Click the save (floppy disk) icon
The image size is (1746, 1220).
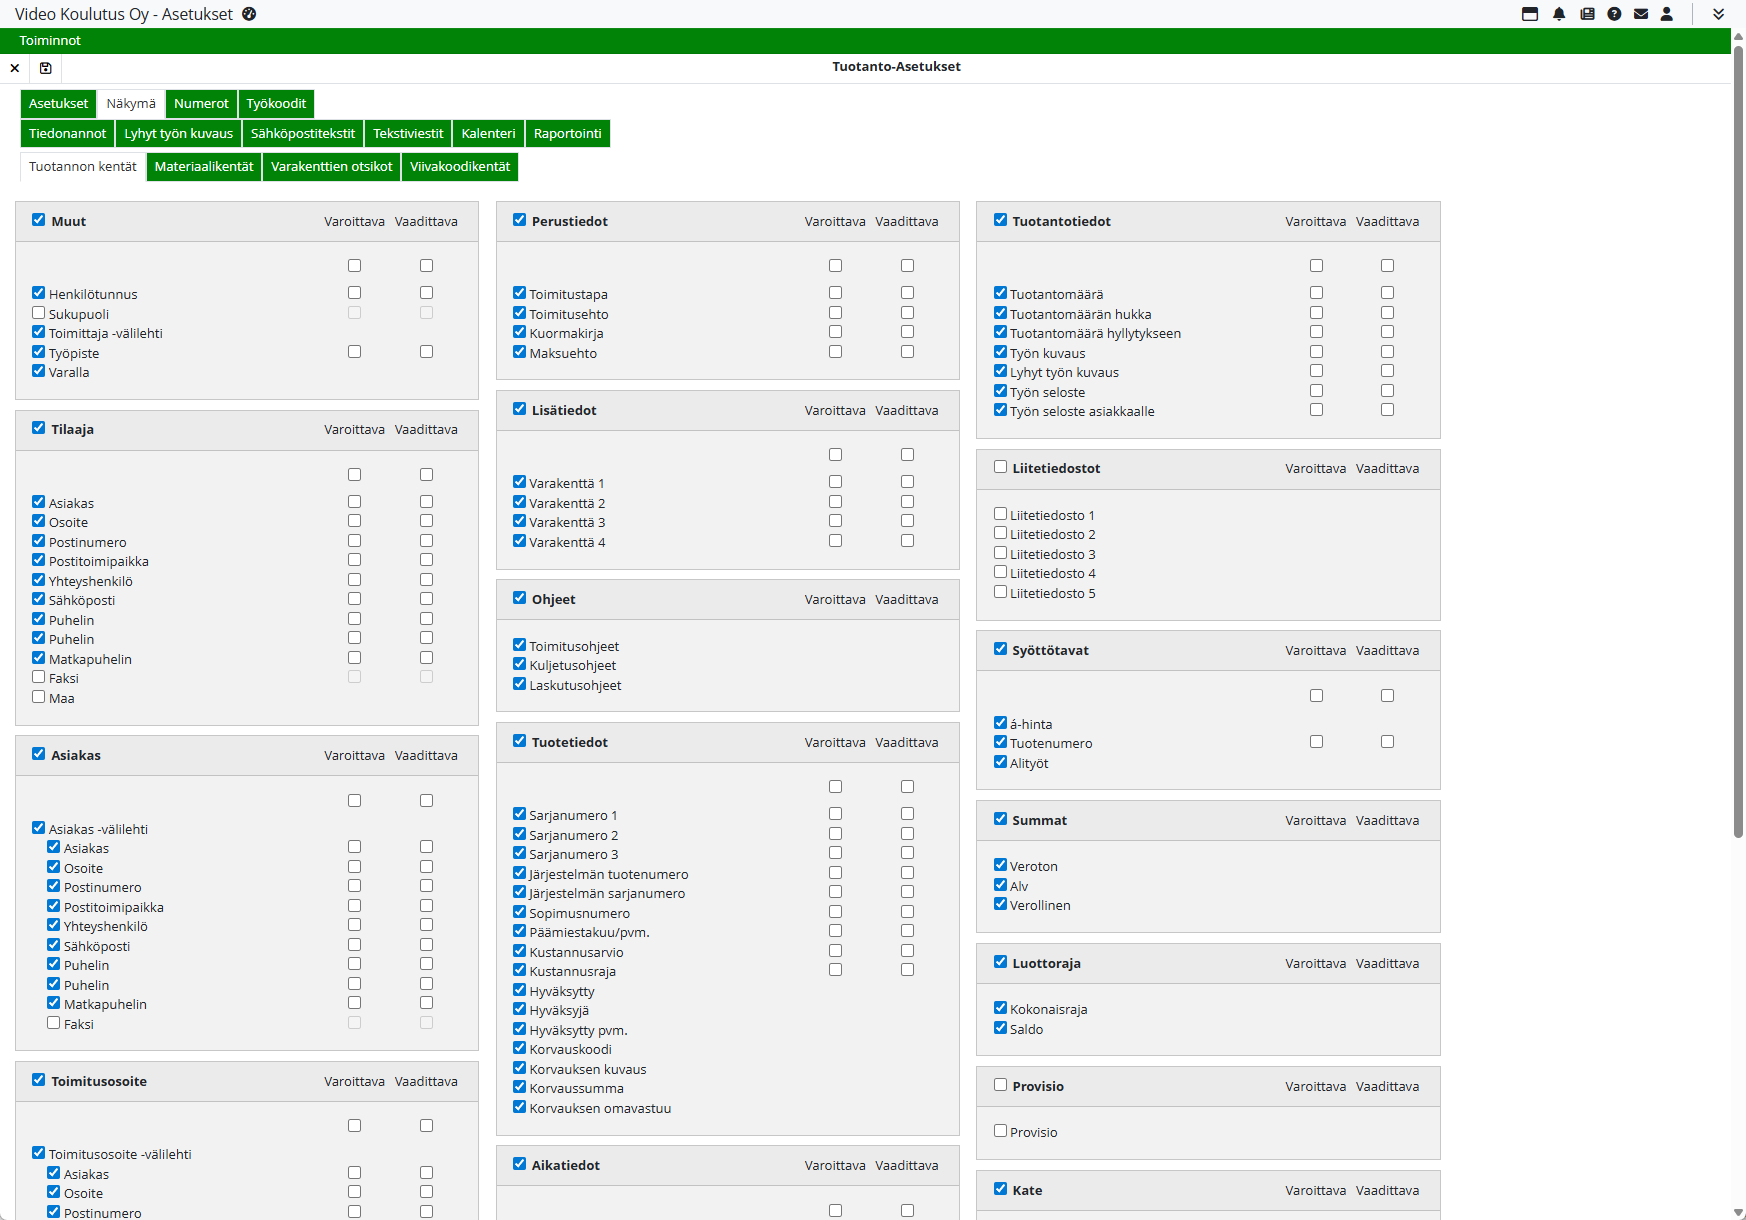(x=45, y=68)
